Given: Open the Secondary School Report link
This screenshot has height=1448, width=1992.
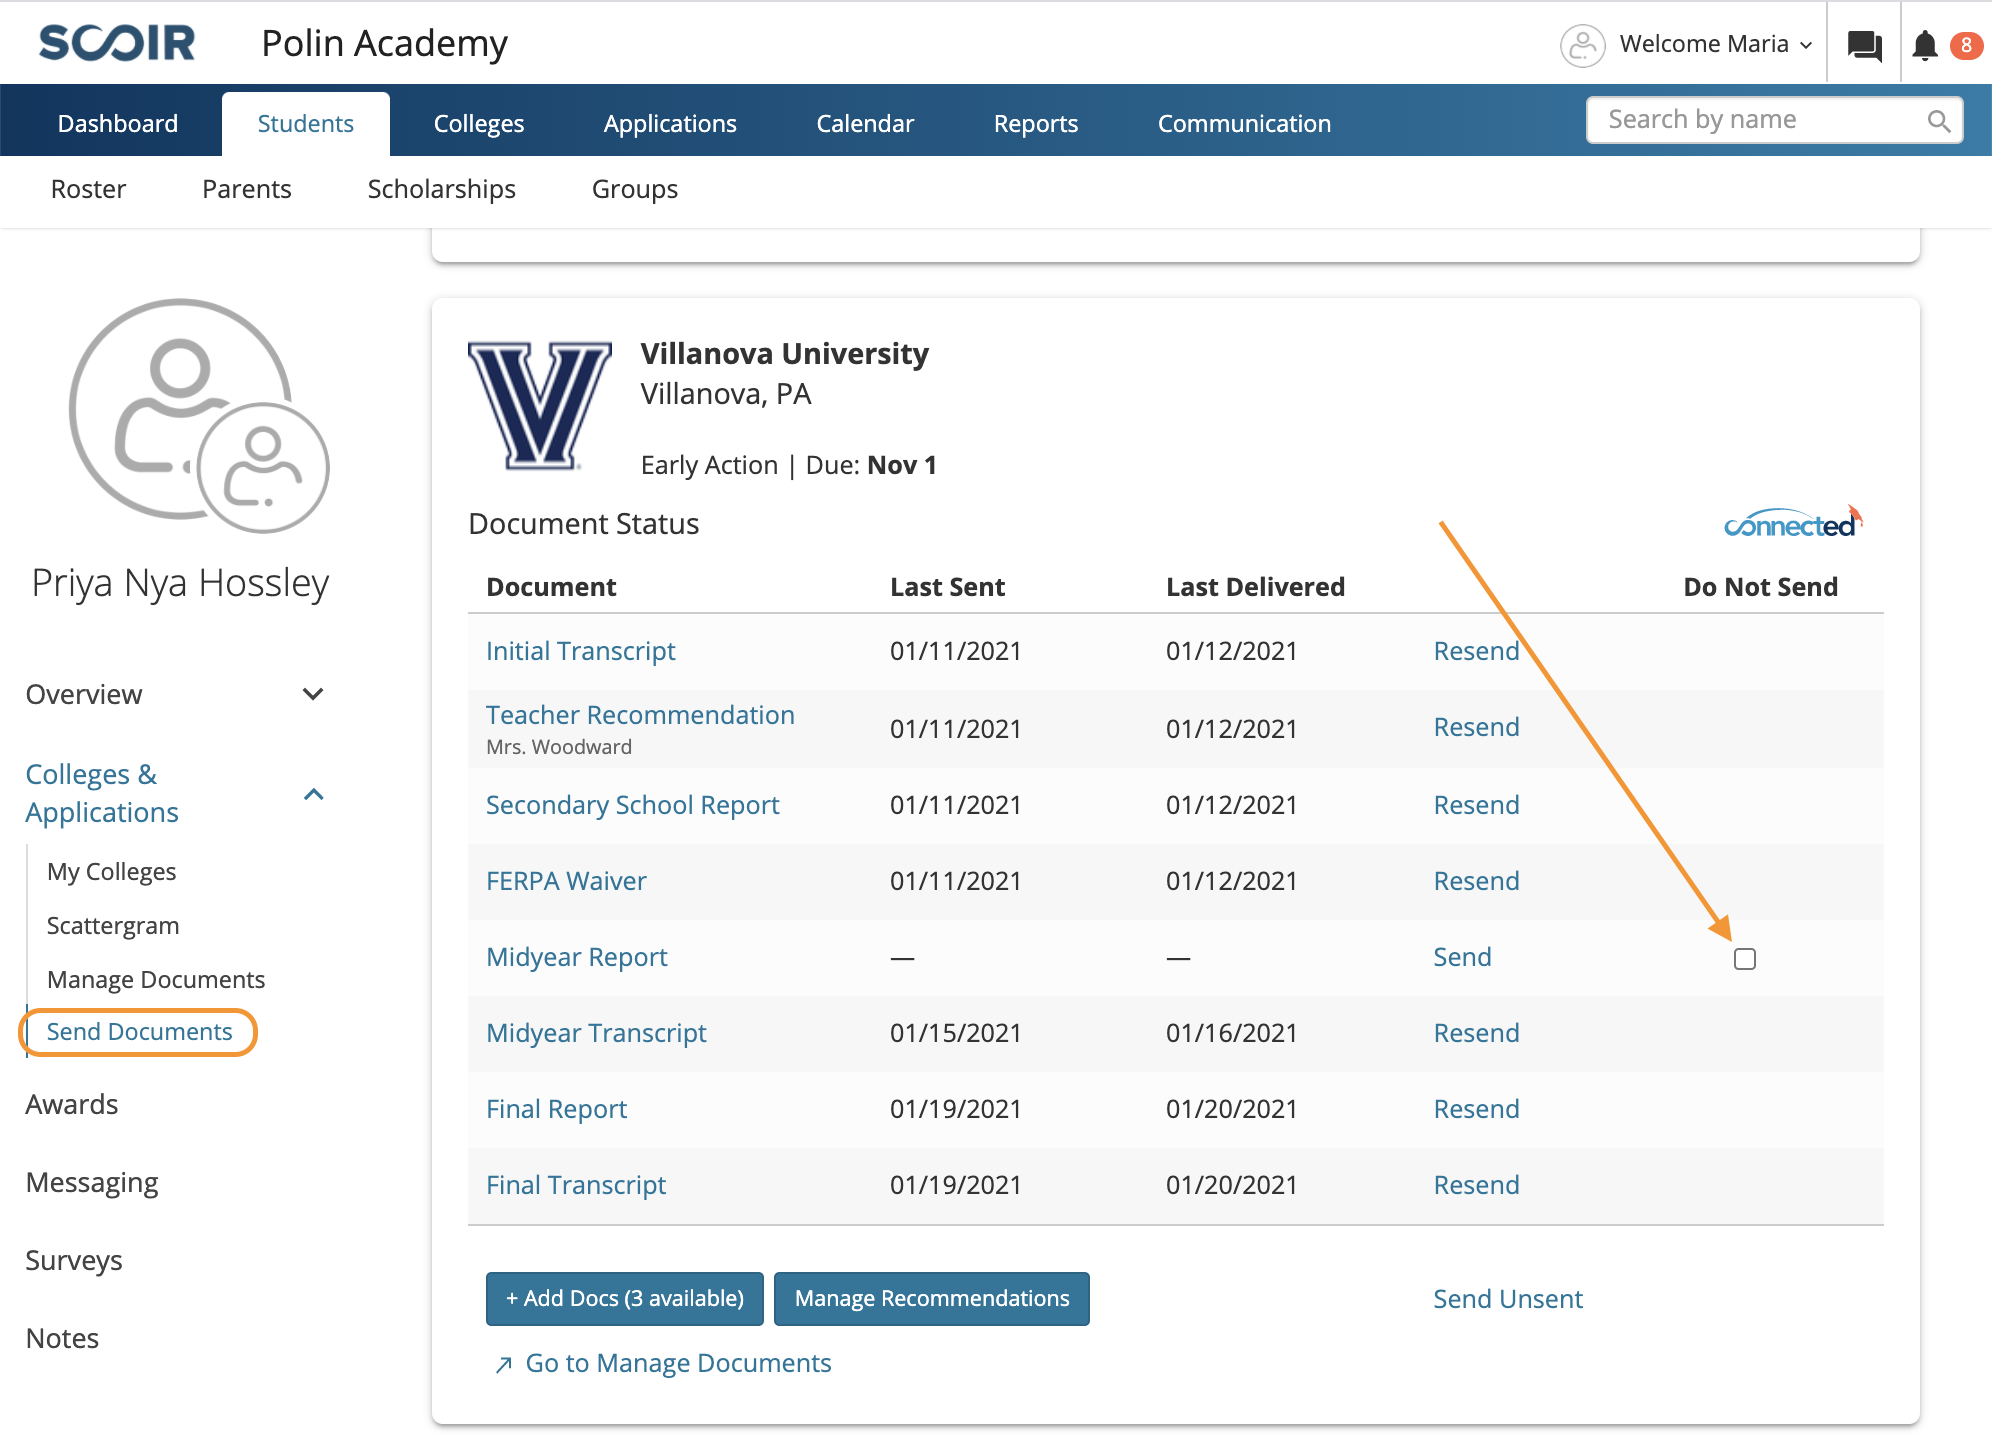Looking at the screenshot, I should click(x=633, y=805).
